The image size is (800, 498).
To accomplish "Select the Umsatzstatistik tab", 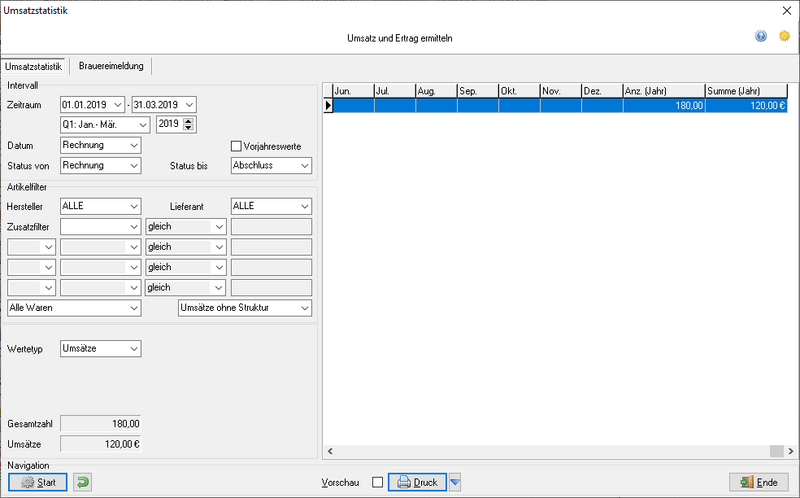I will coord(34,66).
